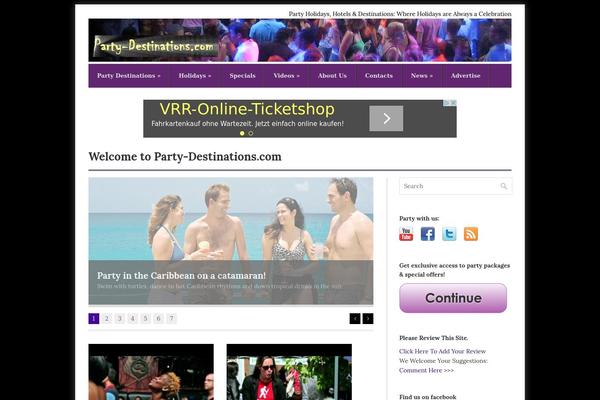Click the Continue button
The height and width of the screenshot is (400, 600).
453,298
